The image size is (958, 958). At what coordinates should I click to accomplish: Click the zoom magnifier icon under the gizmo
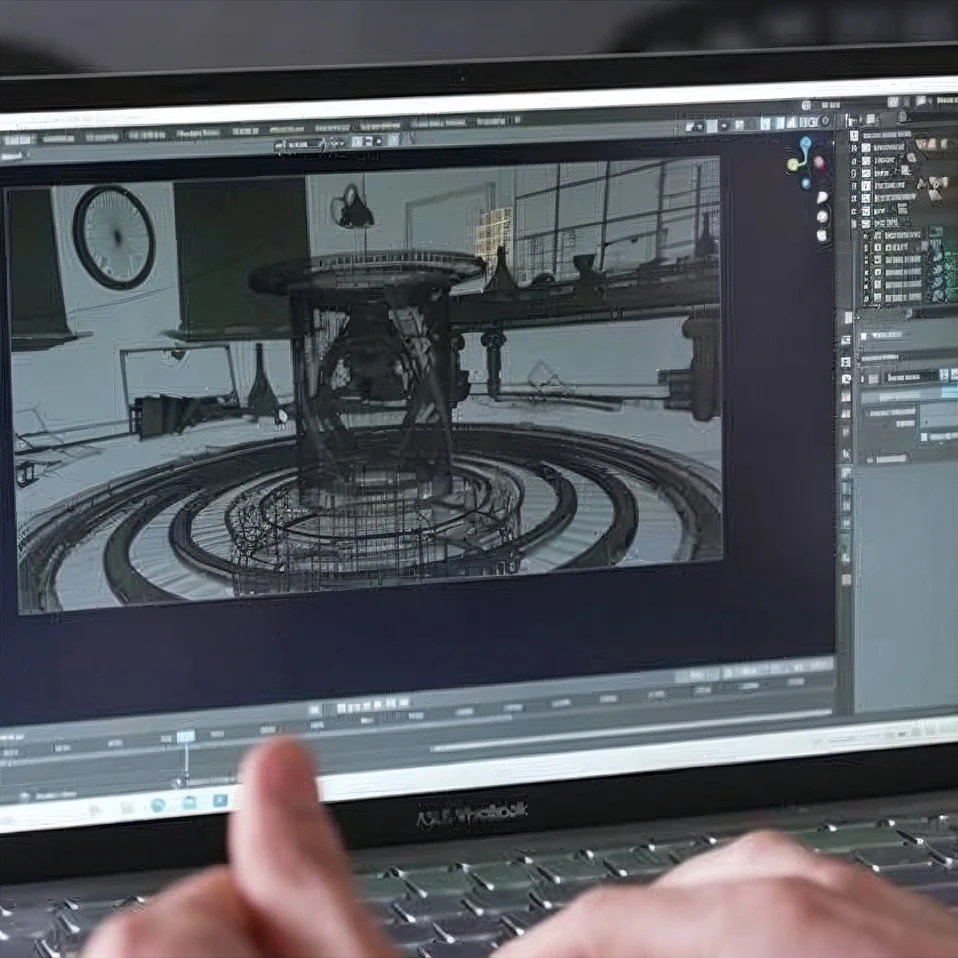point(822,197)
